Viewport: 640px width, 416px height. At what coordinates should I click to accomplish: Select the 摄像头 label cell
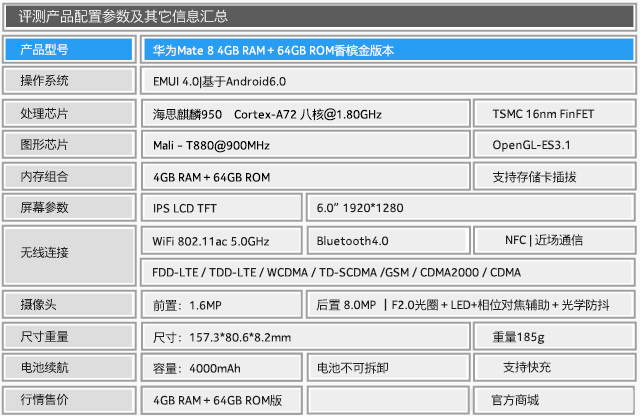tap(69, 305)
